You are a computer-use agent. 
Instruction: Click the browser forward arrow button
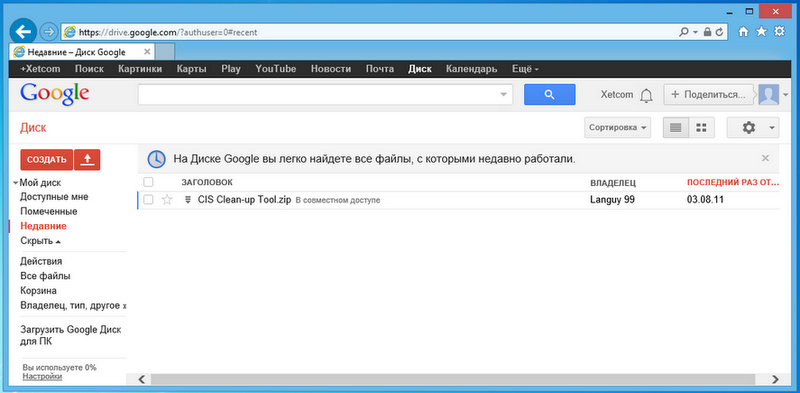point(48,32)
